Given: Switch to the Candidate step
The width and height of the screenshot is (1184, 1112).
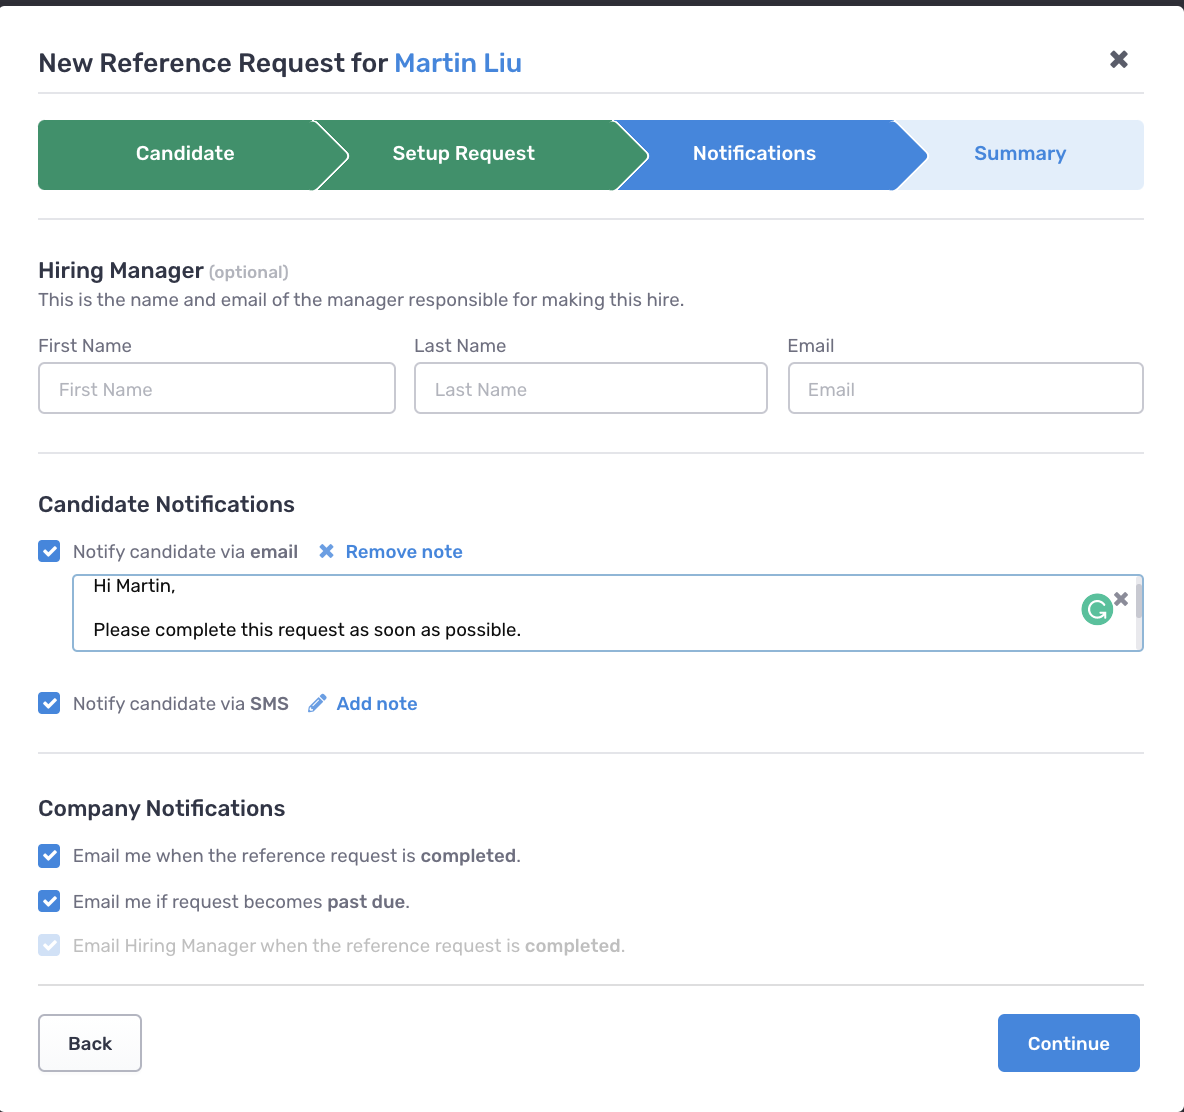Looking at the screenshot, I should (x=184, y=154).
